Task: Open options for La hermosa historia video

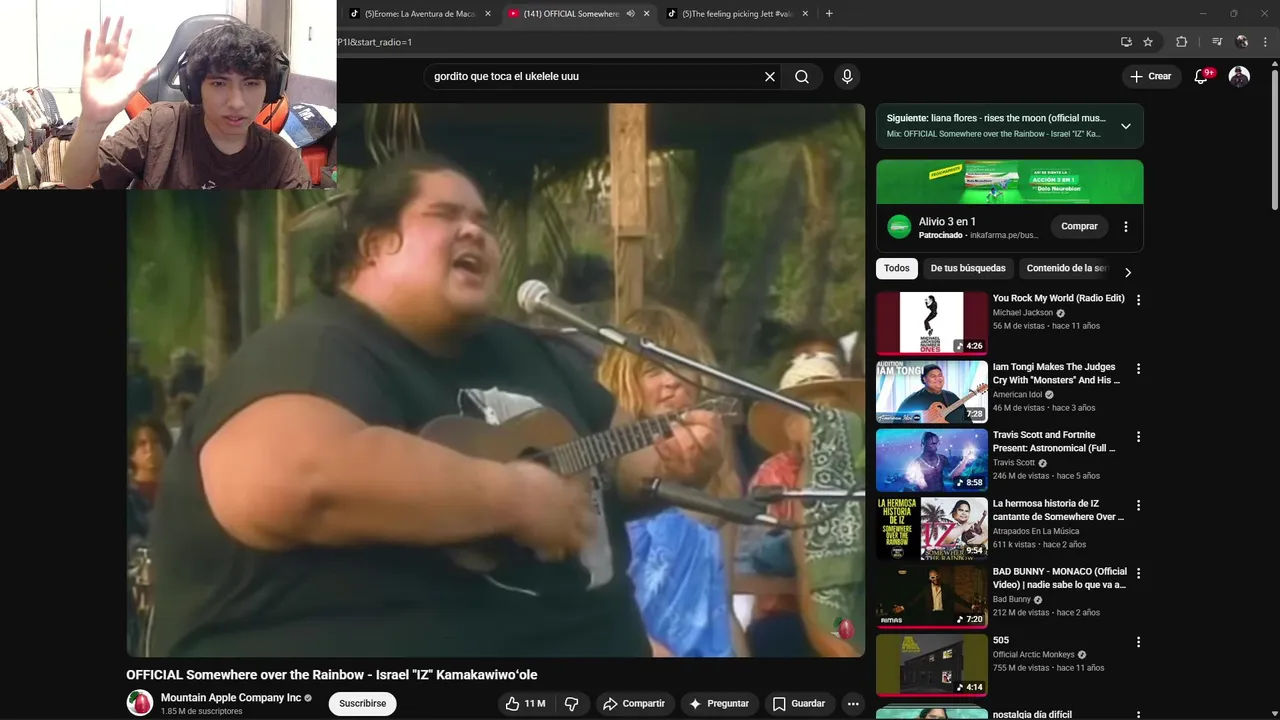Action: click(x=1138, y=506)
